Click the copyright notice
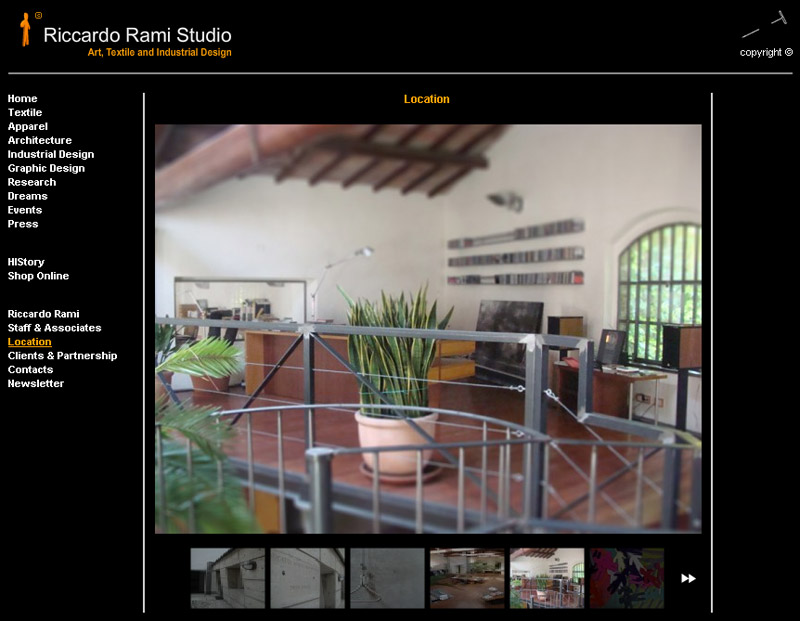Screen dimensions: 800x621 [766, 53]
